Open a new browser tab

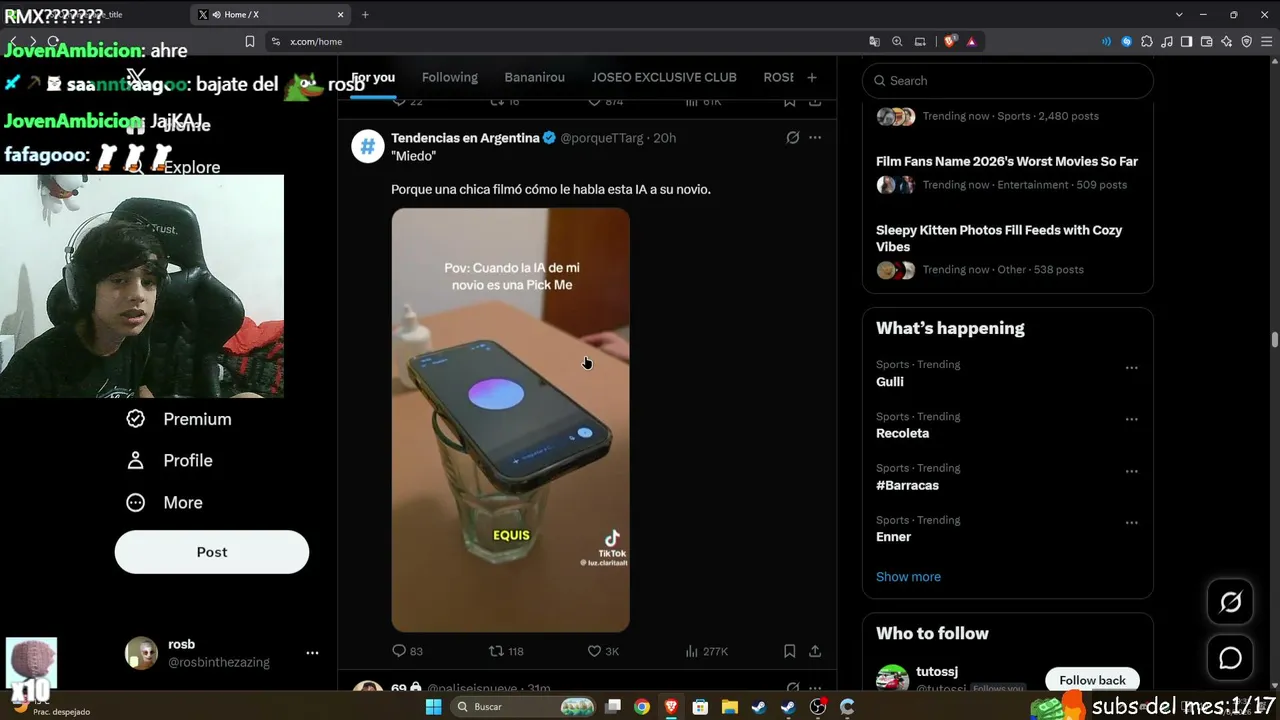[365, 15]
